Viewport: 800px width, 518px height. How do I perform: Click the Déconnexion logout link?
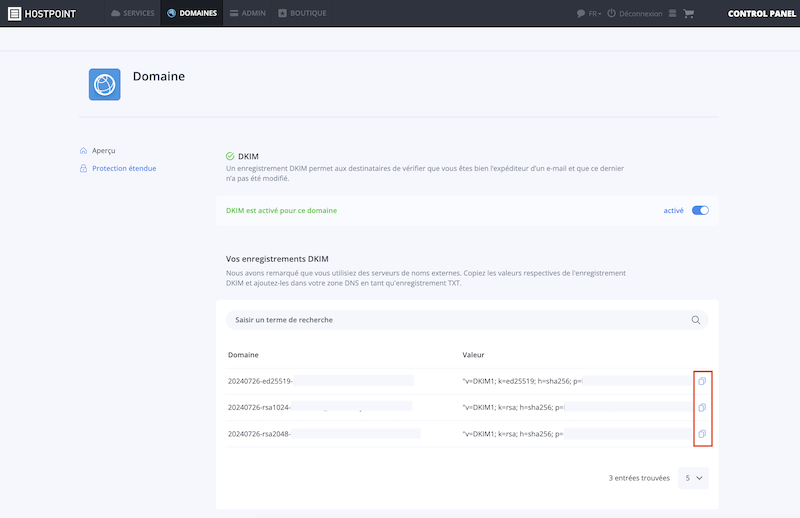[640, 14]
